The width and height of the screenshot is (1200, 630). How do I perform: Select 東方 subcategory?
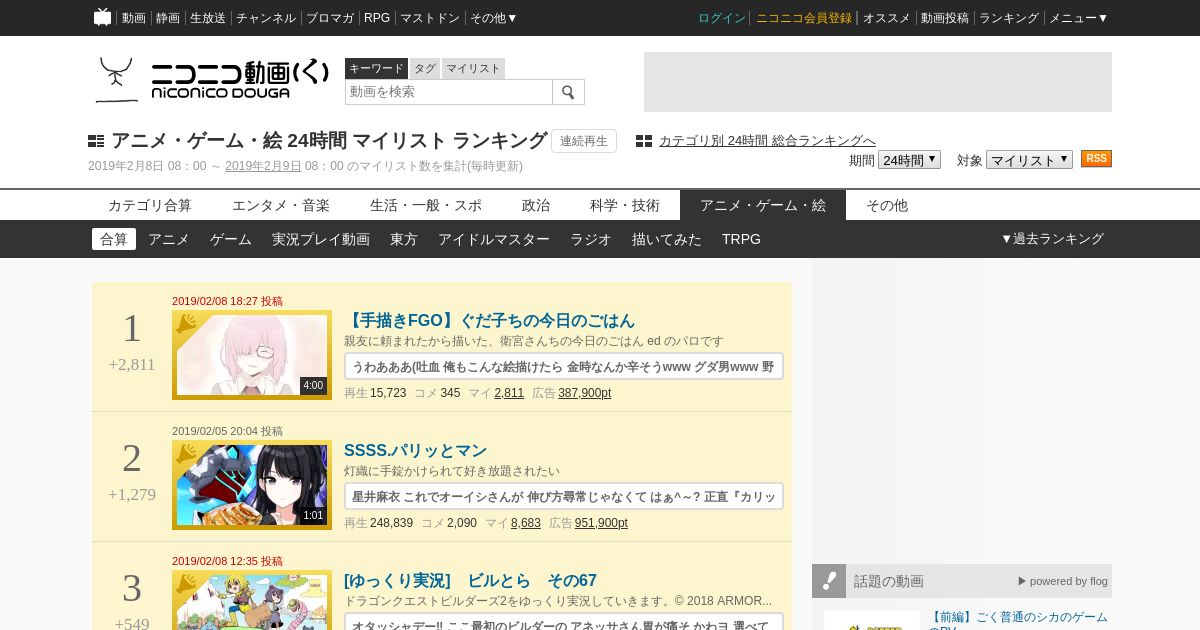pos(404,239)
